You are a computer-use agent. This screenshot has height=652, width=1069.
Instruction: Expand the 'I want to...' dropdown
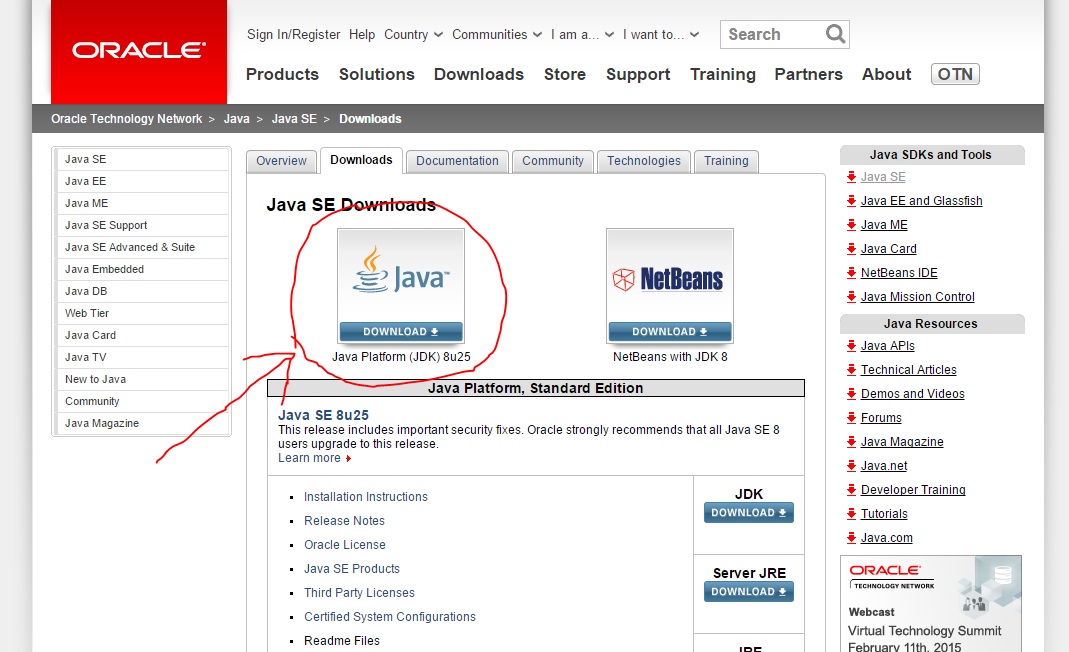pyautogui.click(x=661, y=35)
